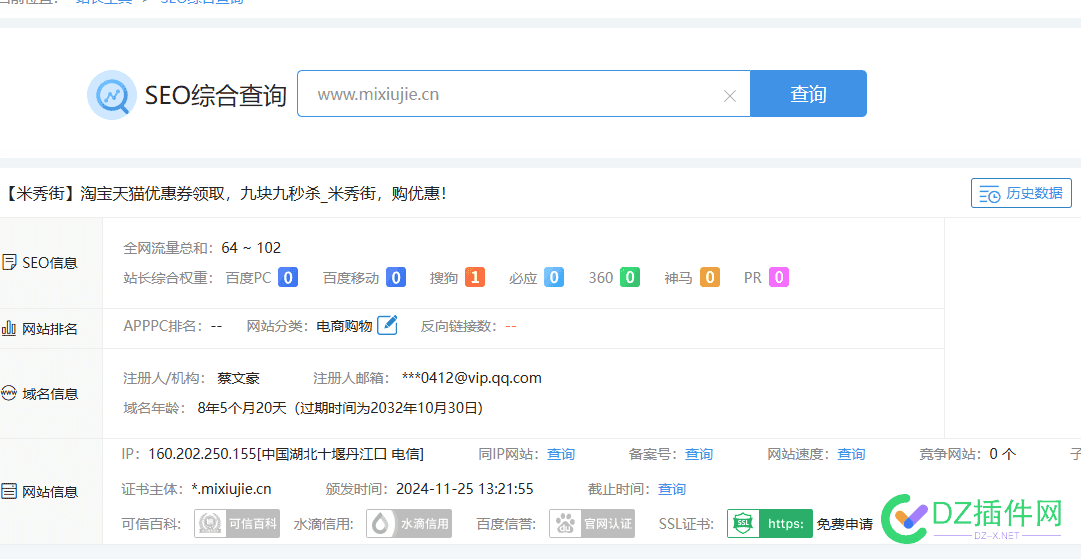Click the 证书主体 value *.mixiujie.cn
This screenshot has width=1081, height=559.
(231, 489)
